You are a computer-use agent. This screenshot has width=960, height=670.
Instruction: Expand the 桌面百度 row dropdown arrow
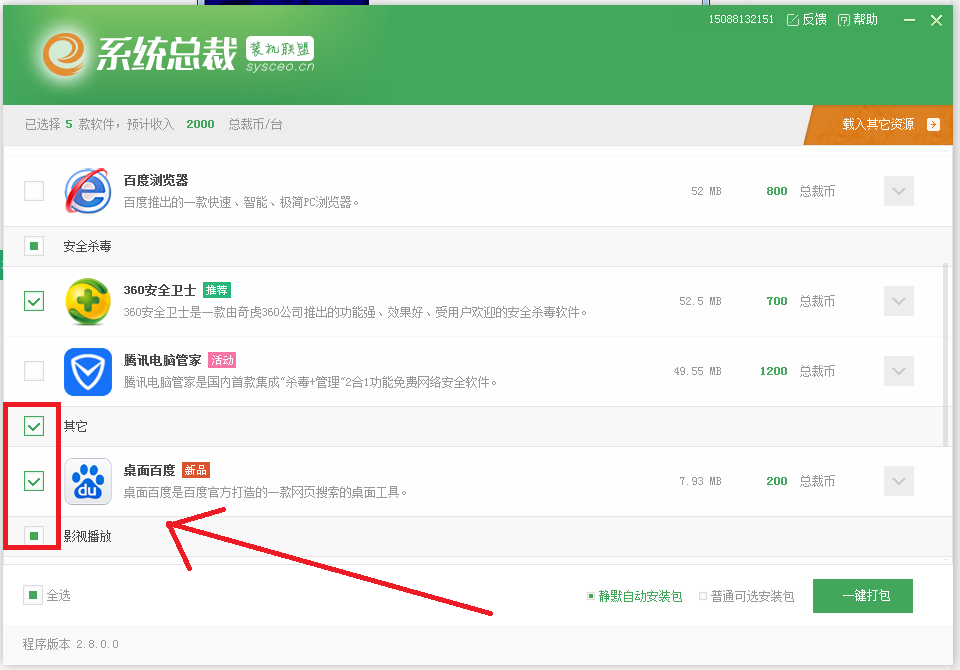(899, 481)
